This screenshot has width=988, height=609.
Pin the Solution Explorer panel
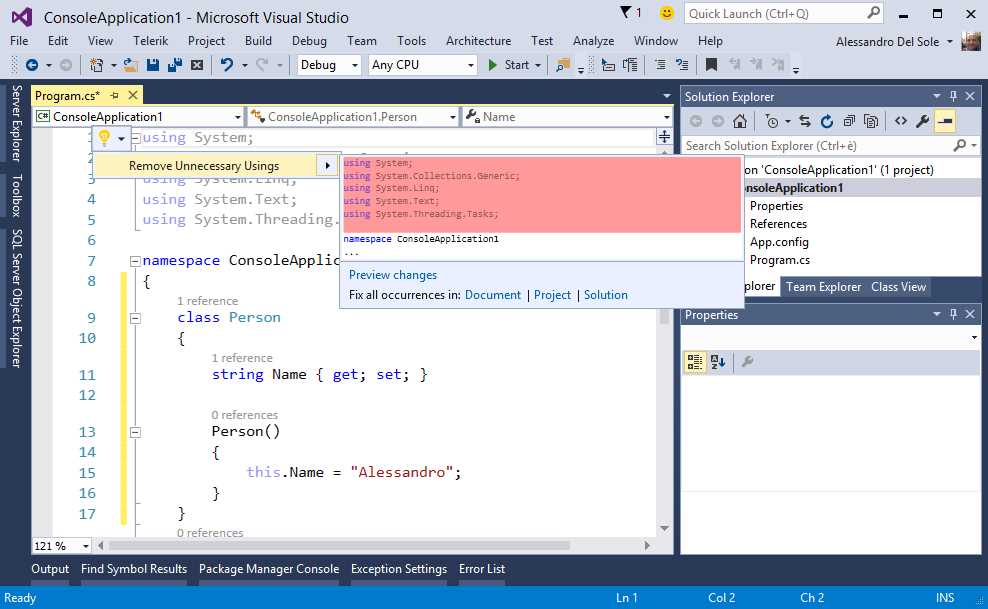click(x=953, y=96)
